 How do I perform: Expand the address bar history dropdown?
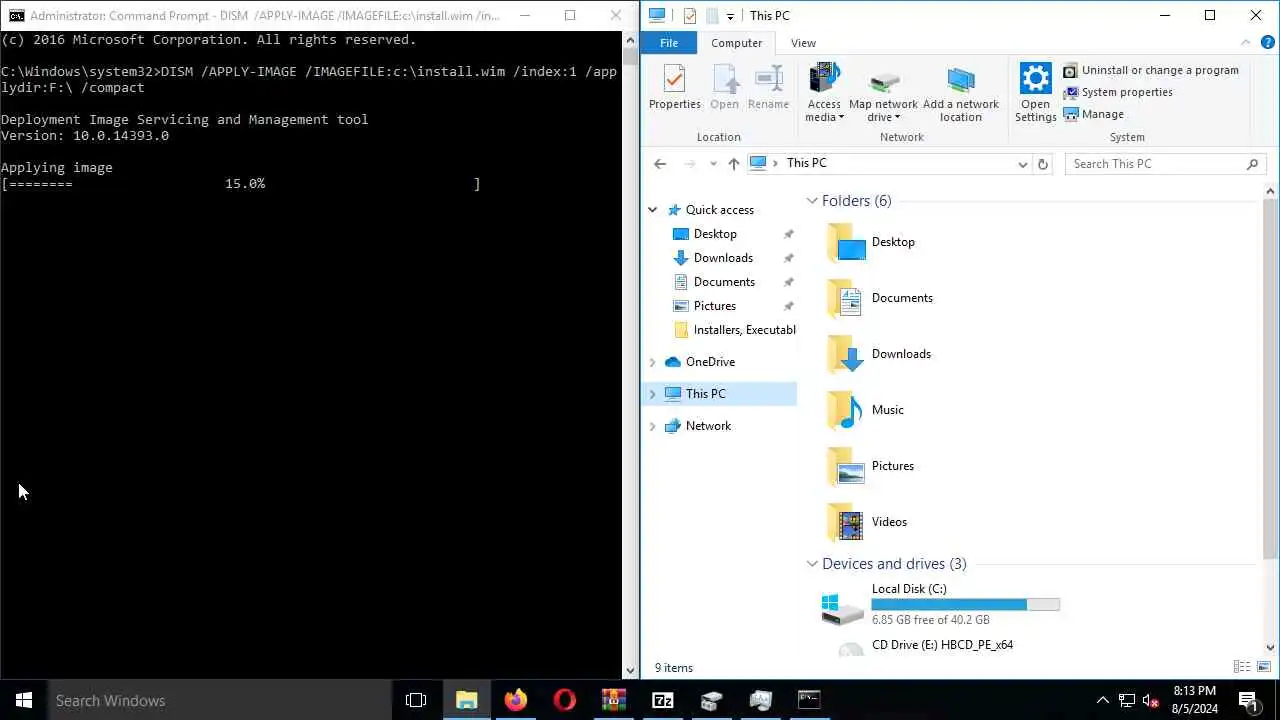click(1023, 164)
